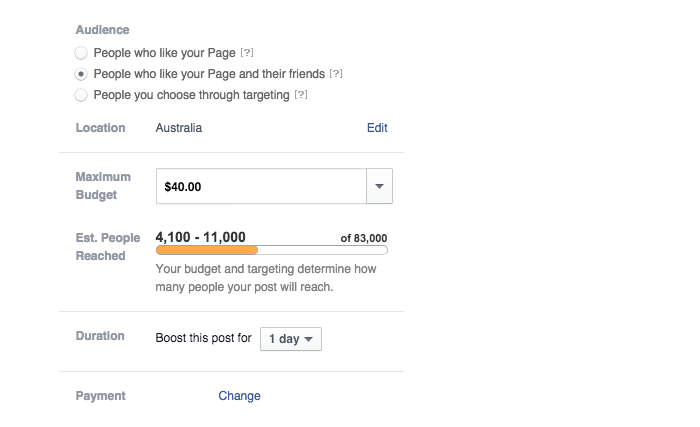Click the 4,100 - 11,000 reach estimate
Screen dimensions: 700x427
[200, 237]
